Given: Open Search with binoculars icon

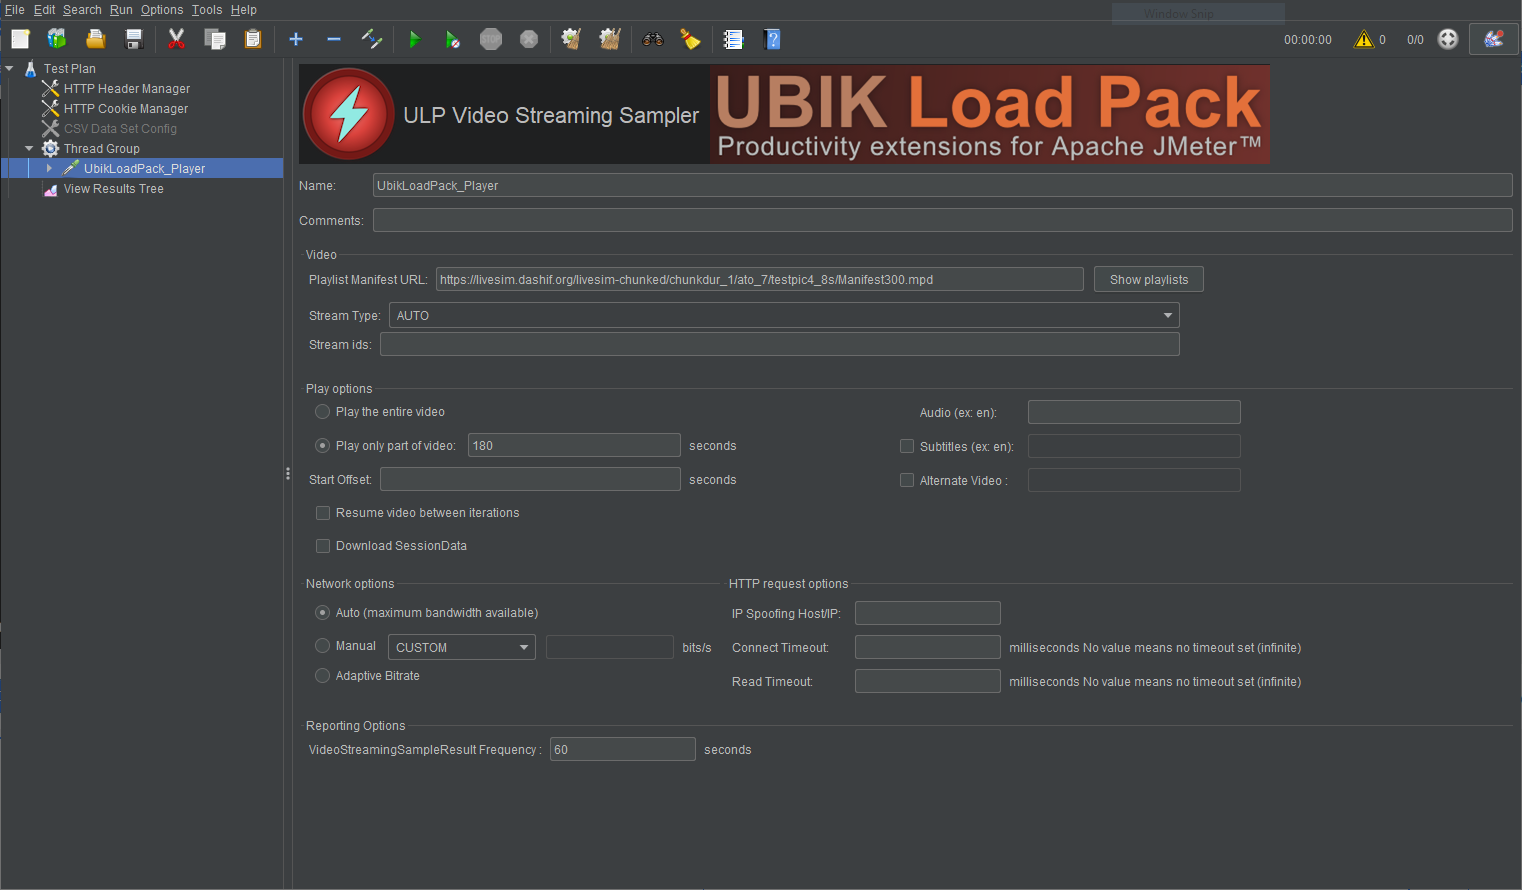Looking at the screenshot, I should pyautogui.click(x=653, y=39).
